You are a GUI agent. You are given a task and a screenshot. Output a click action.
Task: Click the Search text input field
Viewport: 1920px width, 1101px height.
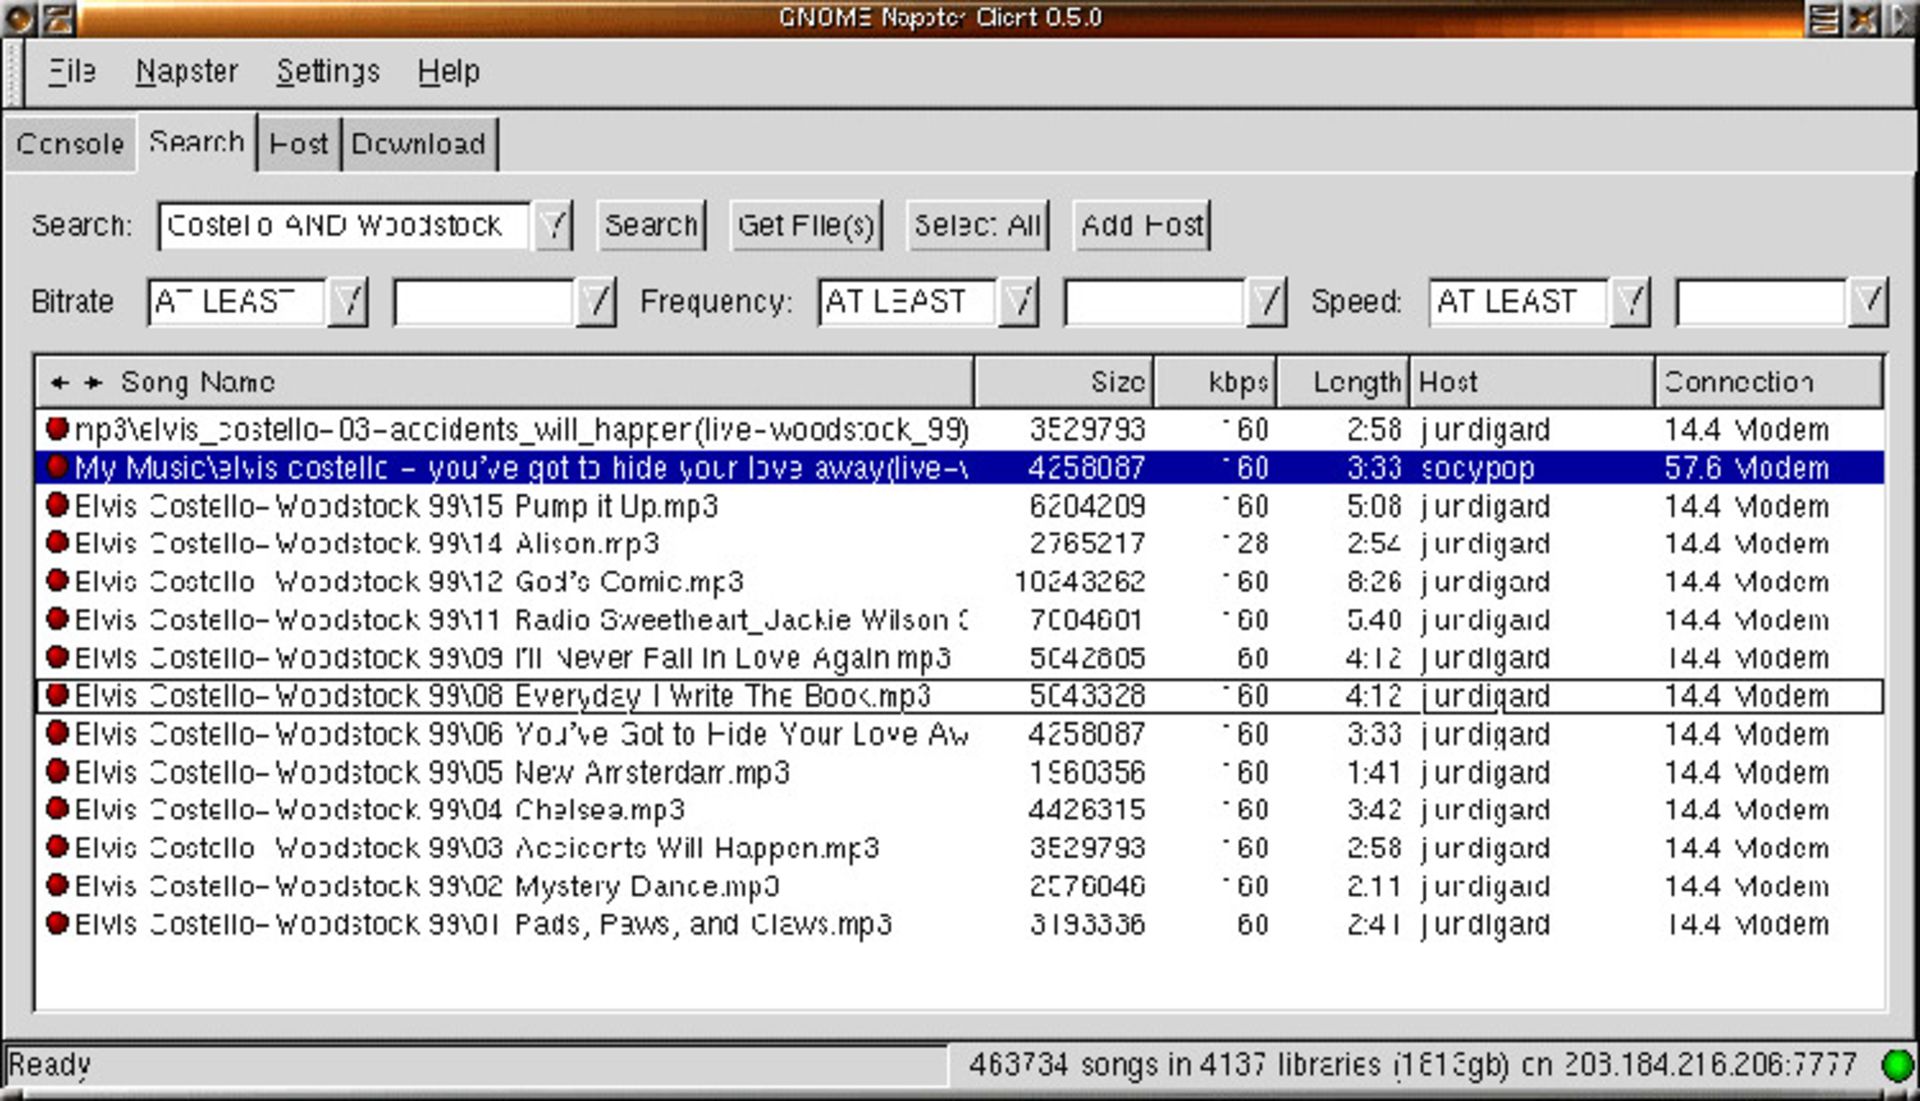[x=343, y=225]
